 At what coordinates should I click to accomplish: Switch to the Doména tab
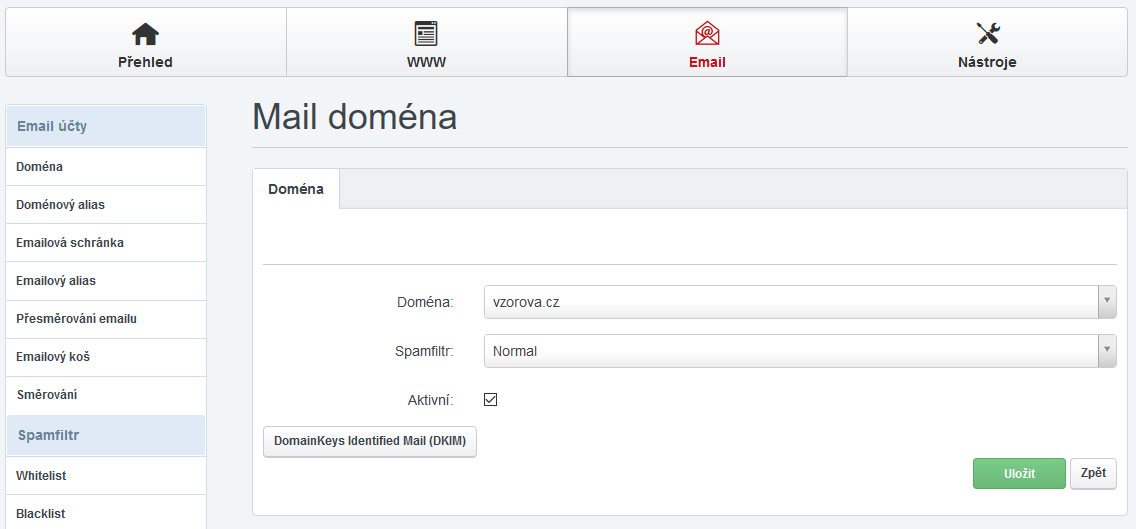coord(296,189)
